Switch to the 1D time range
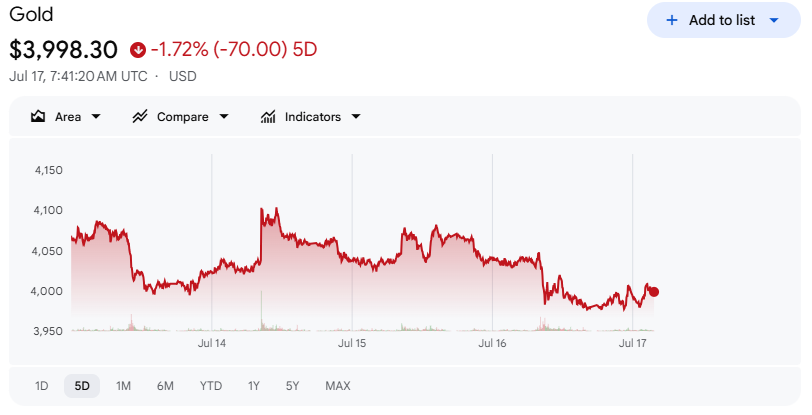This screenshot has height=415, width=812. (x=41, y=386)
